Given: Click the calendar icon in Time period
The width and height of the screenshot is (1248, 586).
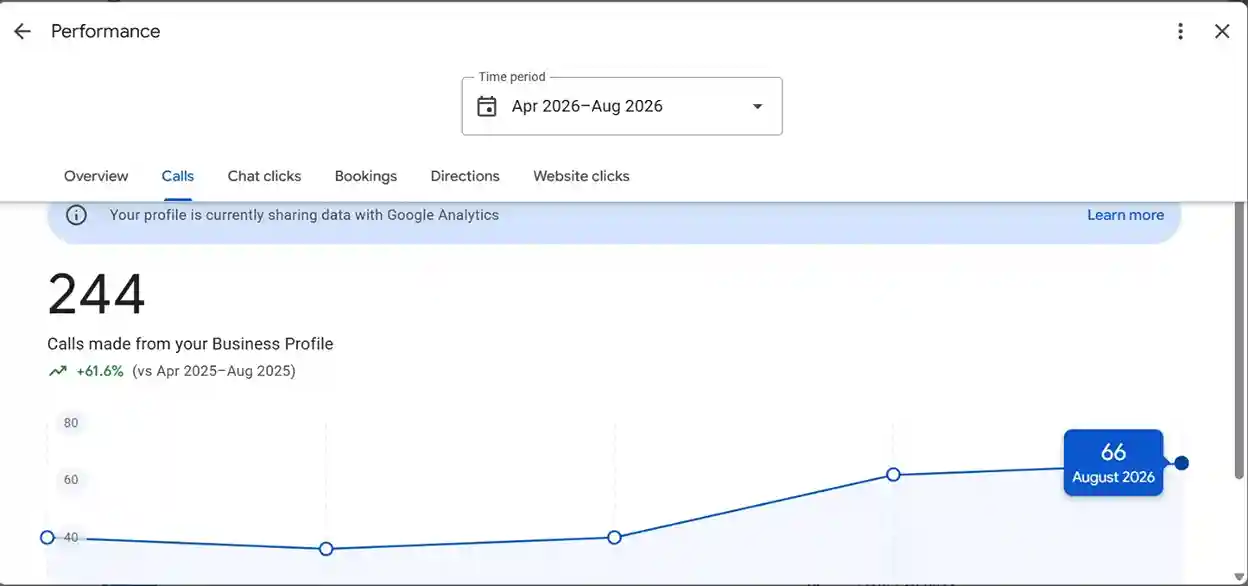Looking at the screenshot, I should 487,106.
